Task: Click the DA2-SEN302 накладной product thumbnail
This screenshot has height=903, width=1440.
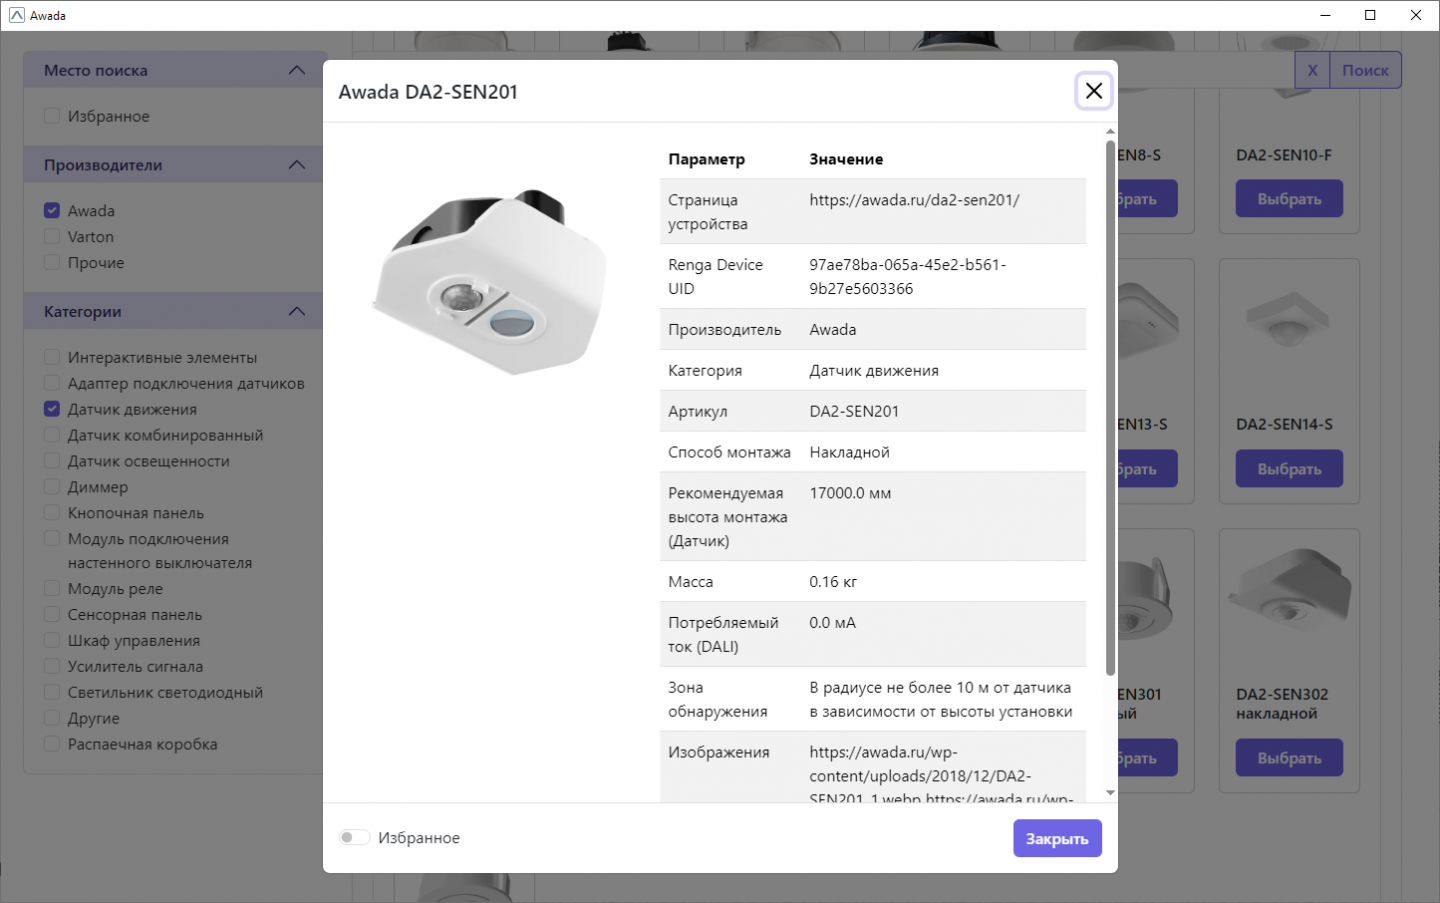Action: tap(1290, 590)
